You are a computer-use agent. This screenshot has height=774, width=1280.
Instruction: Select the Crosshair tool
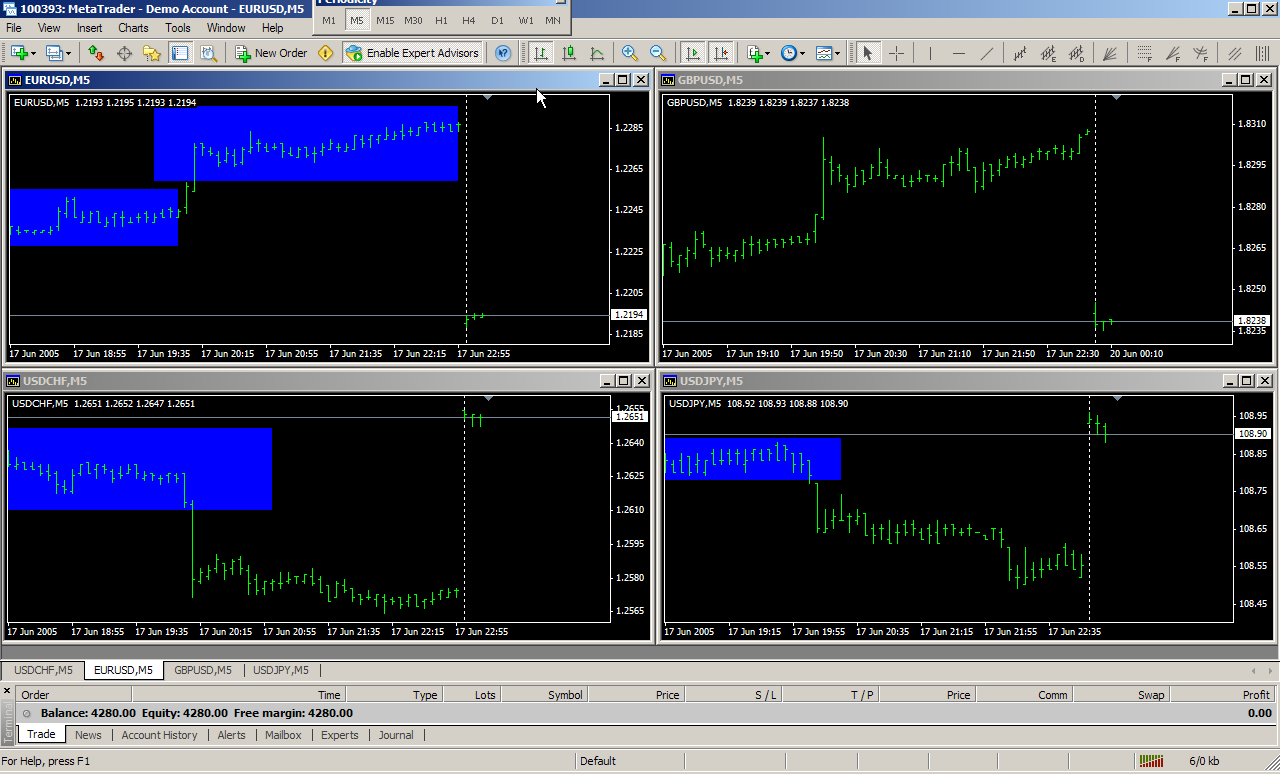[x=896, y=53]
